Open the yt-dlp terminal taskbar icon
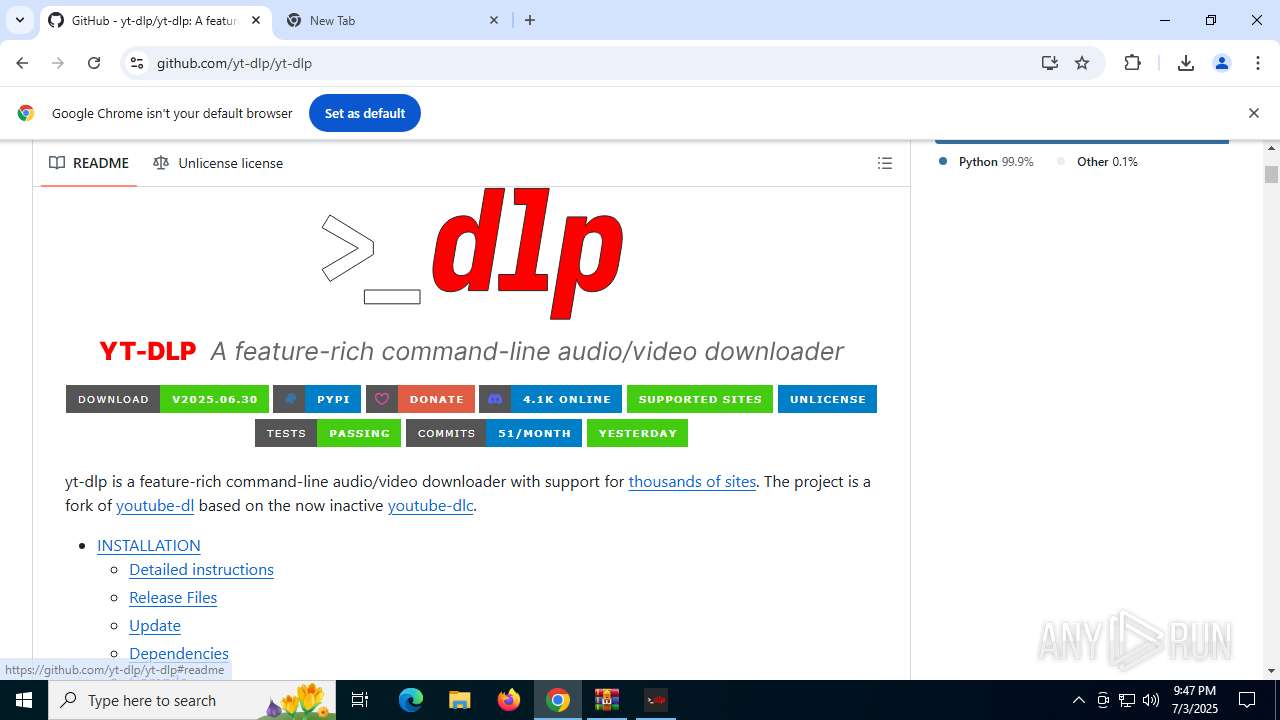 (x=655, y=700)
